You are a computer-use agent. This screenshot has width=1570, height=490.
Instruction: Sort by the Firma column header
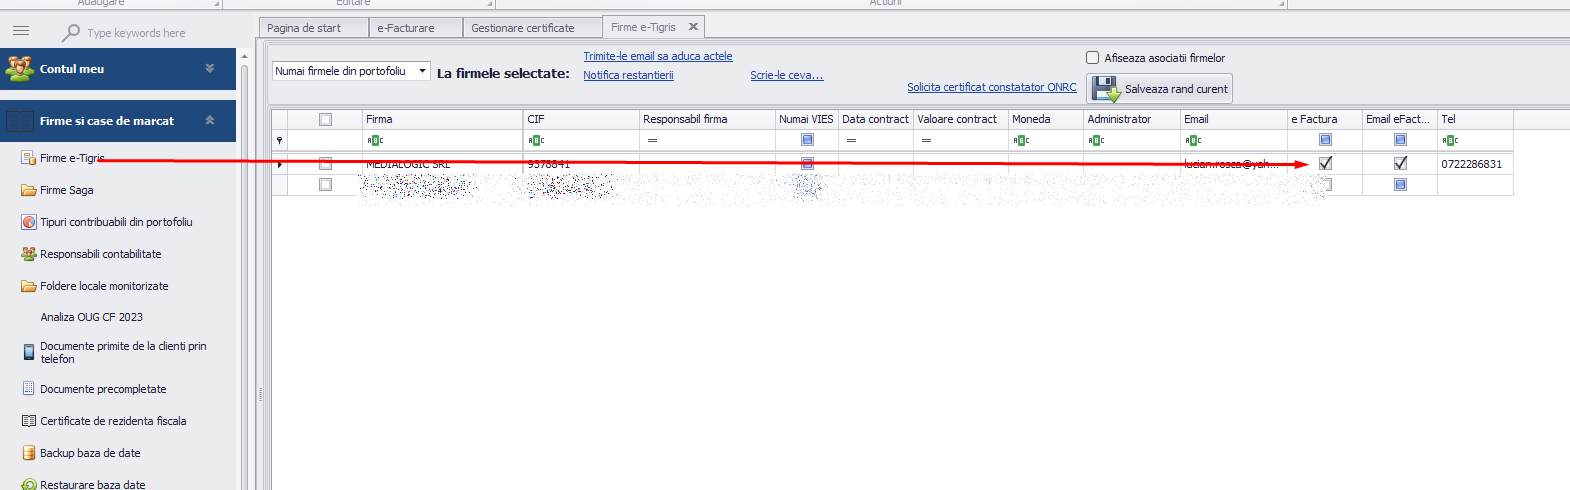[443, 119]
